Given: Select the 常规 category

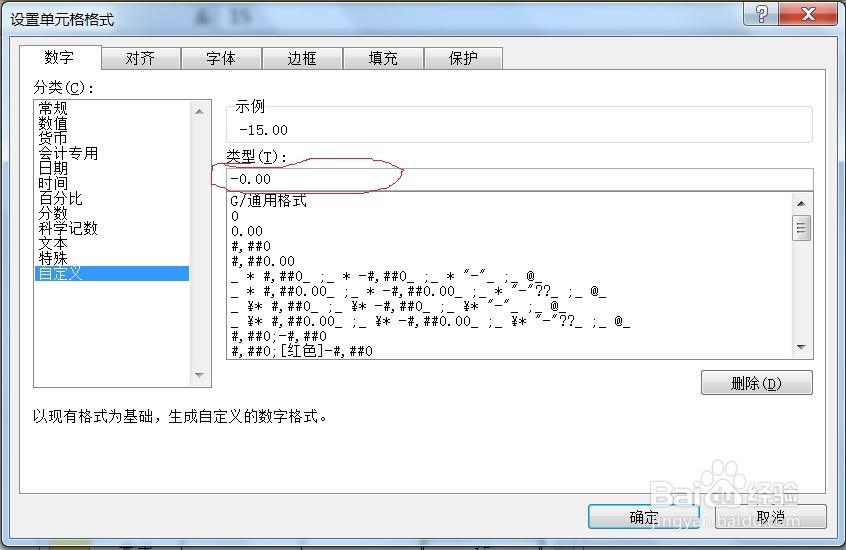Looking at the screenshot, I should pos(112,108).
